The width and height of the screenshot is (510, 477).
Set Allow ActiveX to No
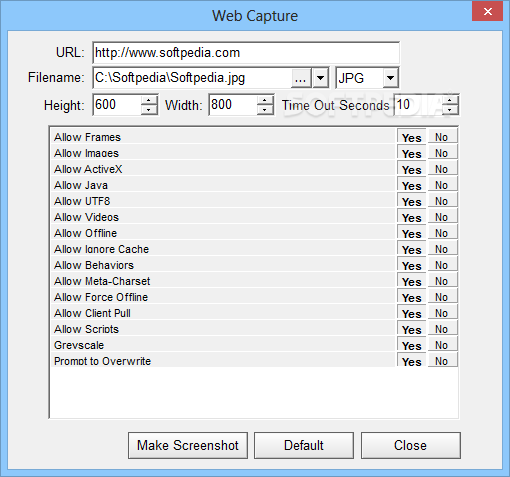(442, 169)
